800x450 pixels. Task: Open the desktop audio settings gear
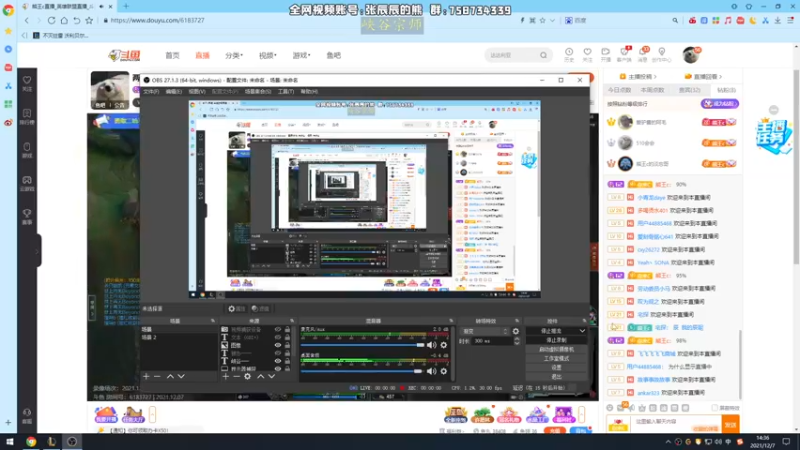[x=444, y=371]
